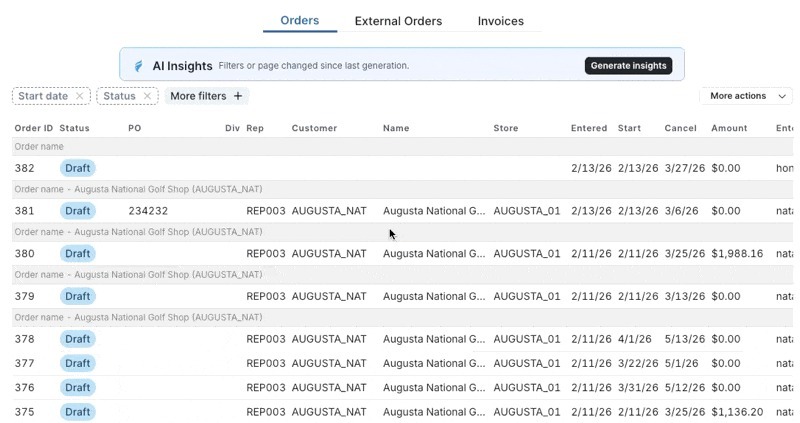
Task: Sort by the Amount column header
Action: [729, 128]
